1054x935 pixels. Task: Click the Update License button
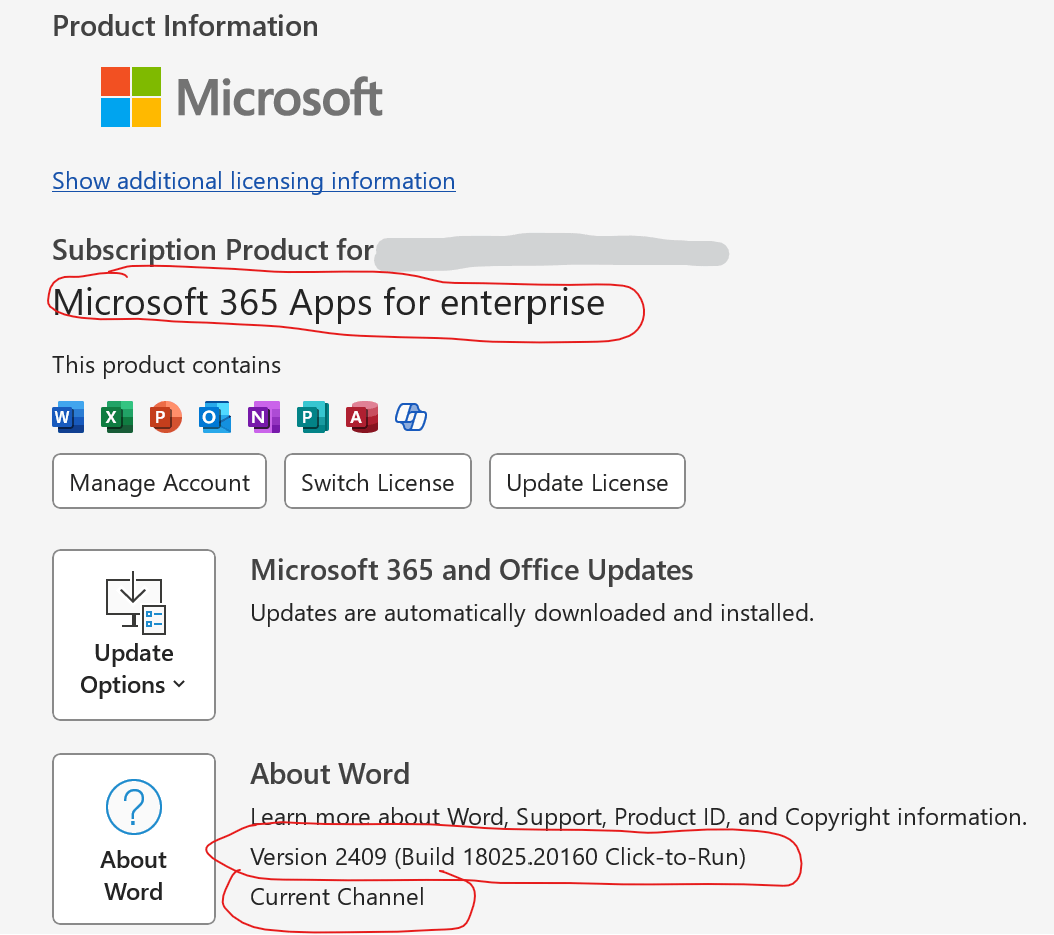click(587, 481)
